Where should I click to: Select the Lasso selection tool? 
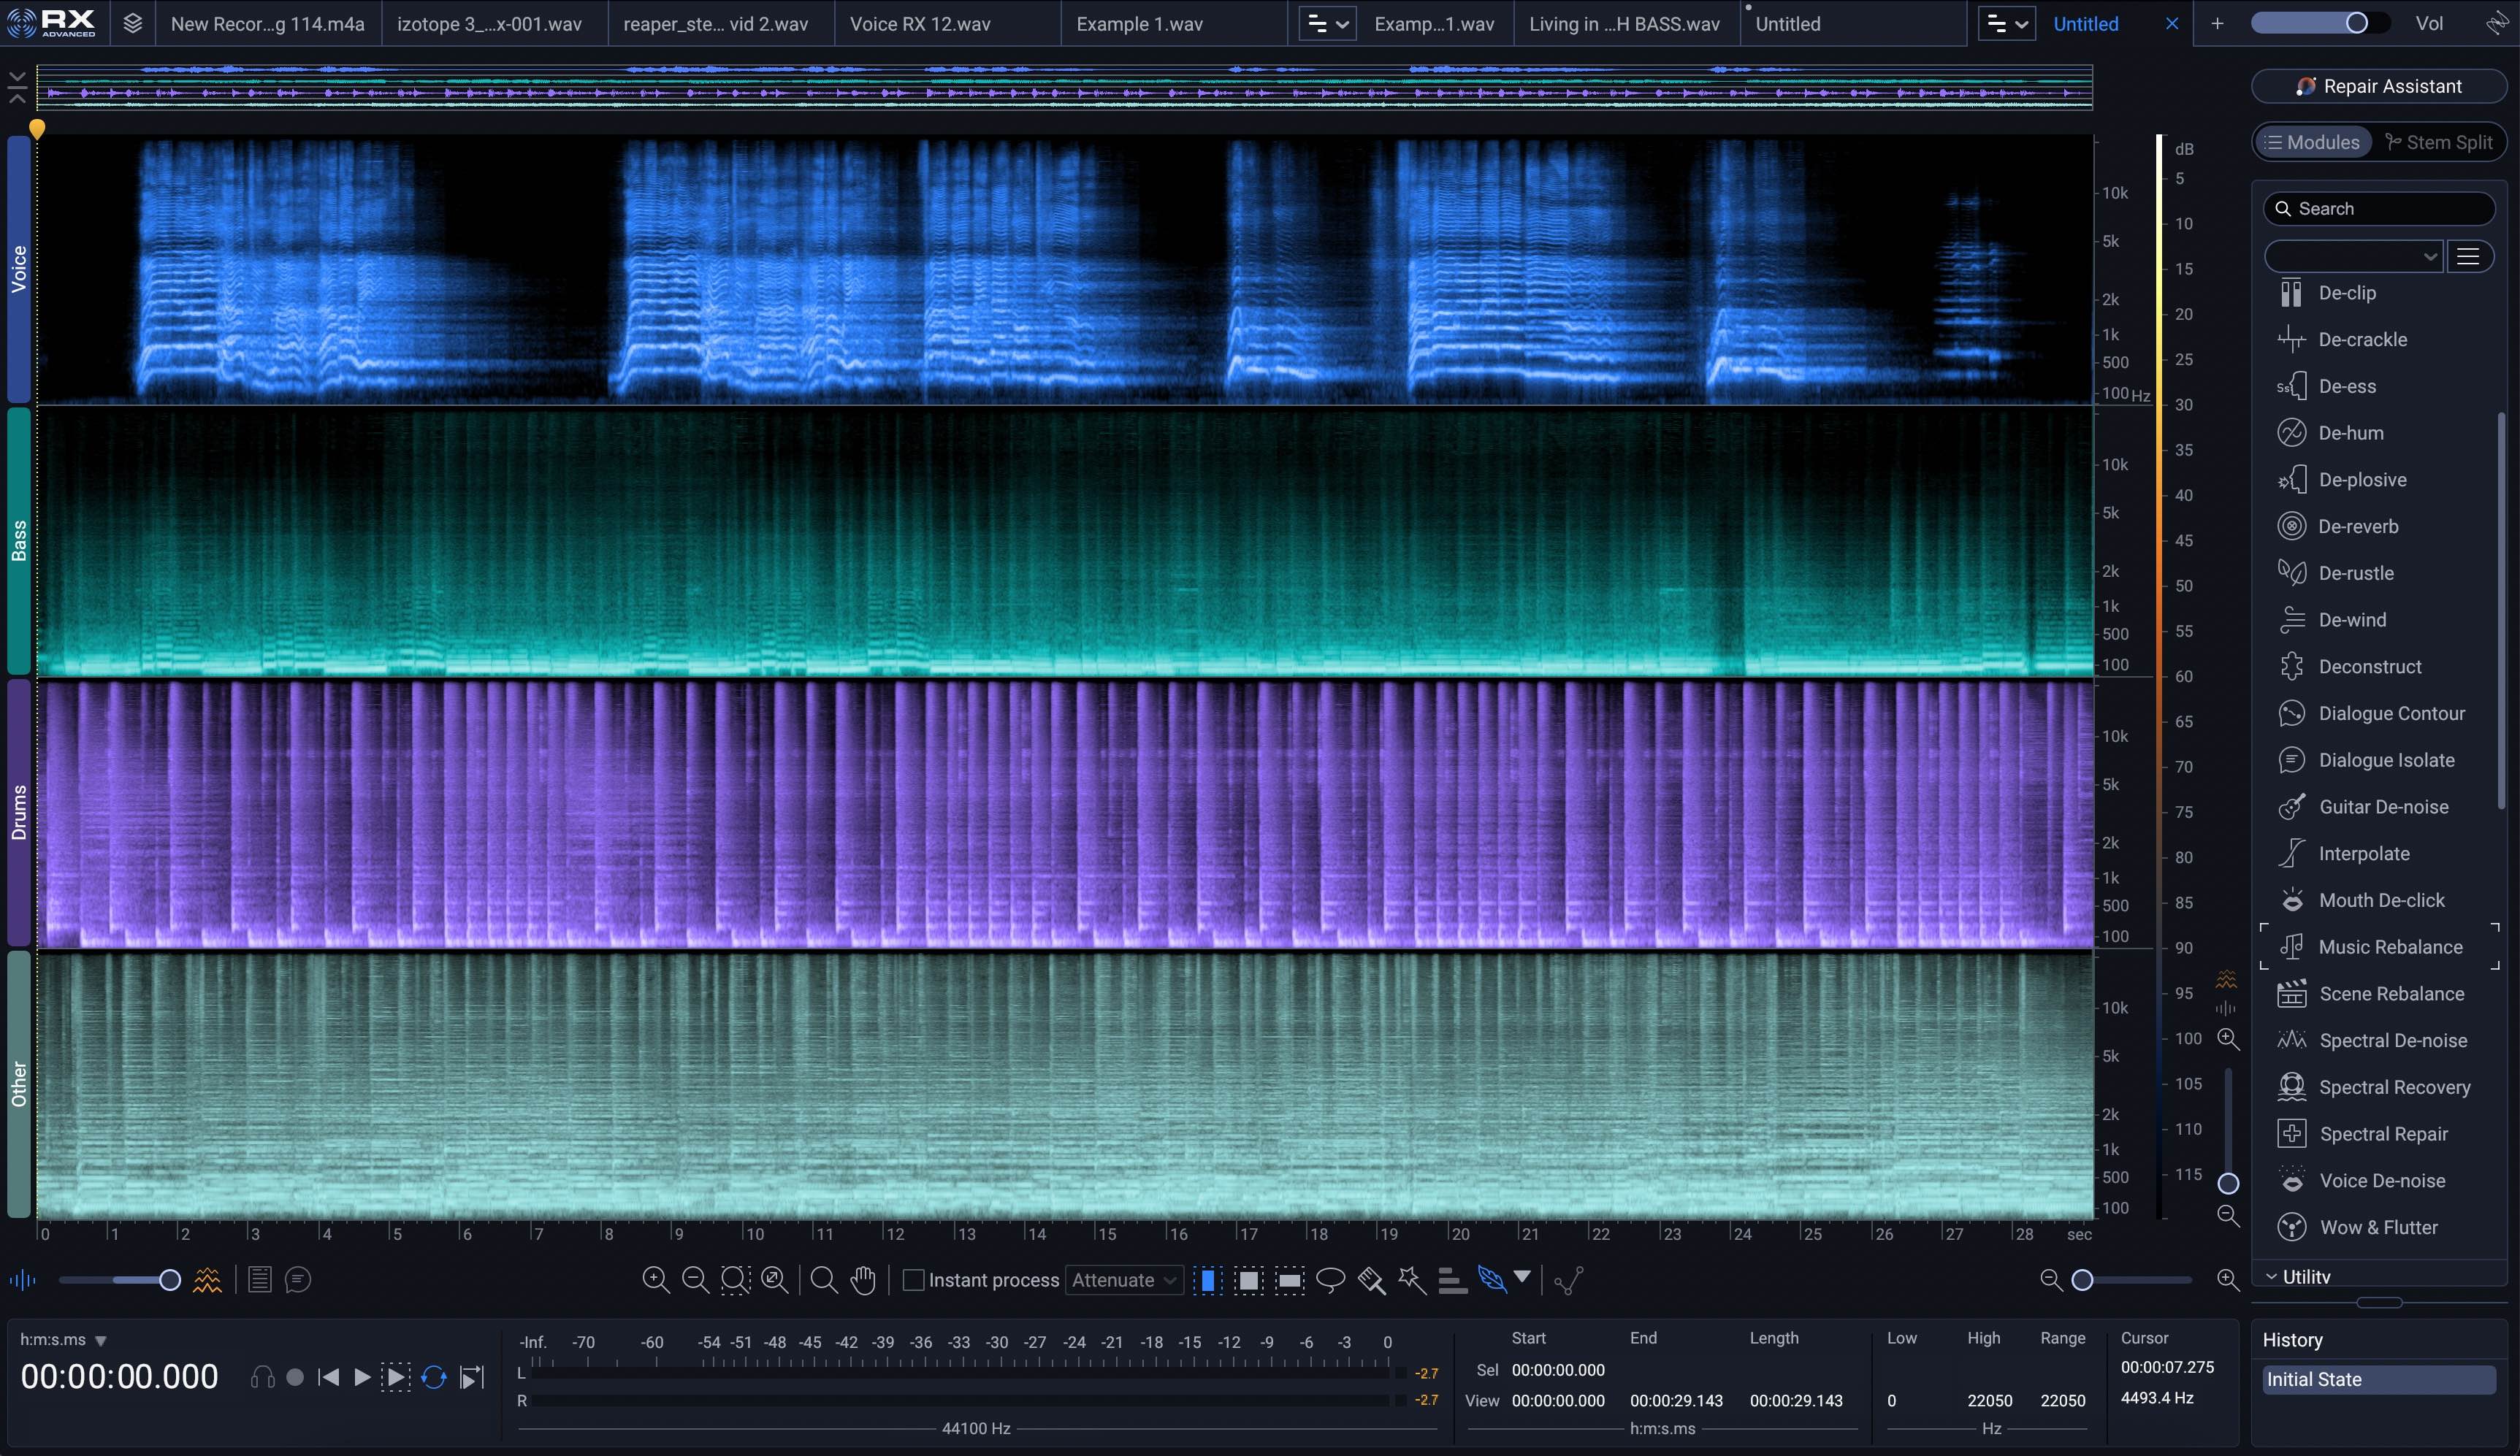coord(1330,1280)
